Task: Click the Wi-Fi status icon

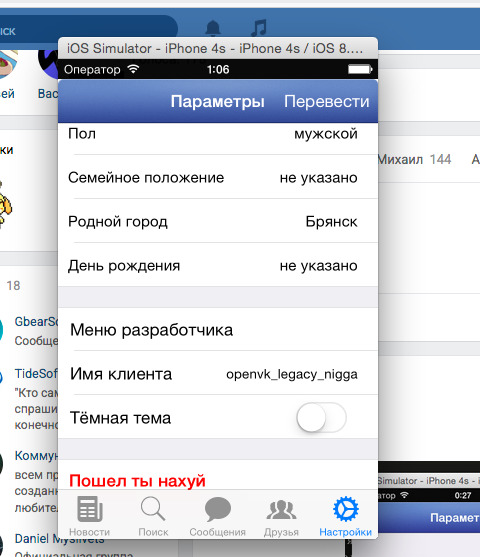Action: click(x=133, y=69)
